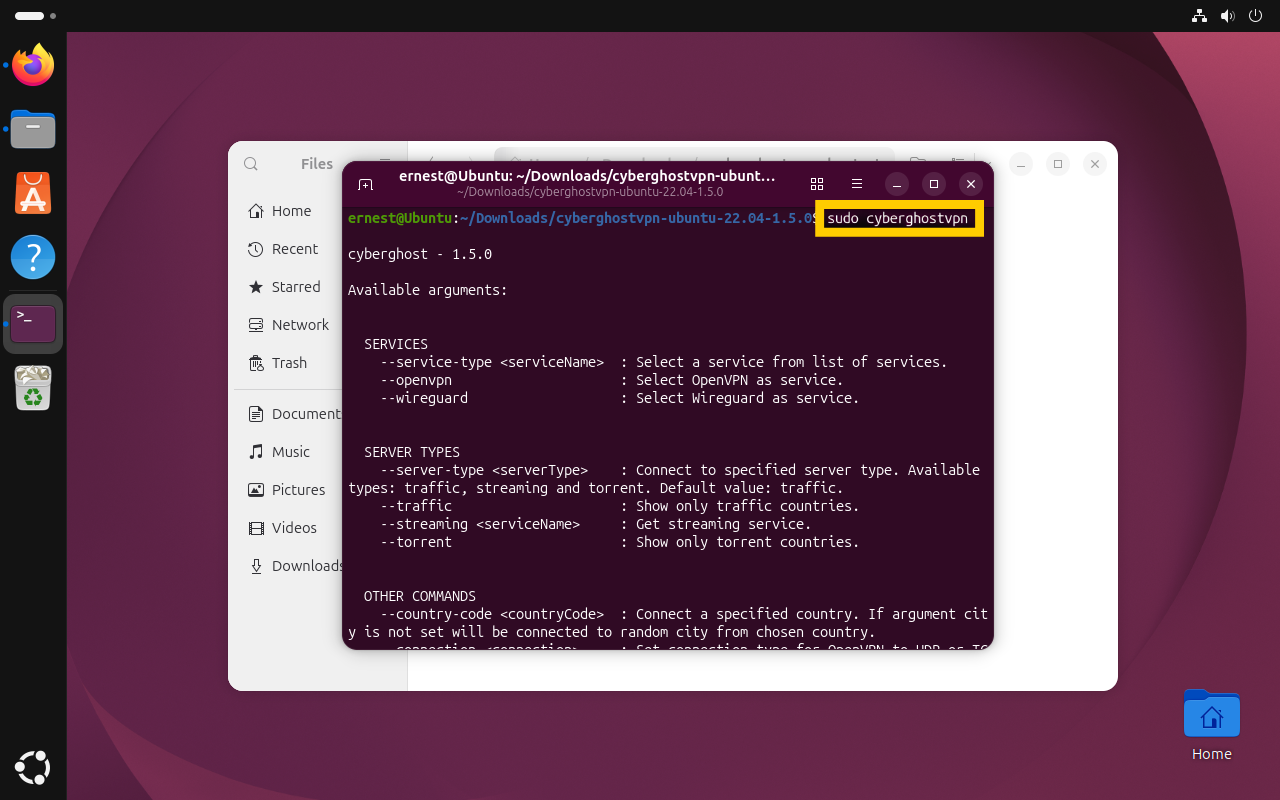Open the terminal hamburger menu
The height and width of the screenshot is (800, 1280).
click(x=857, y=184)
